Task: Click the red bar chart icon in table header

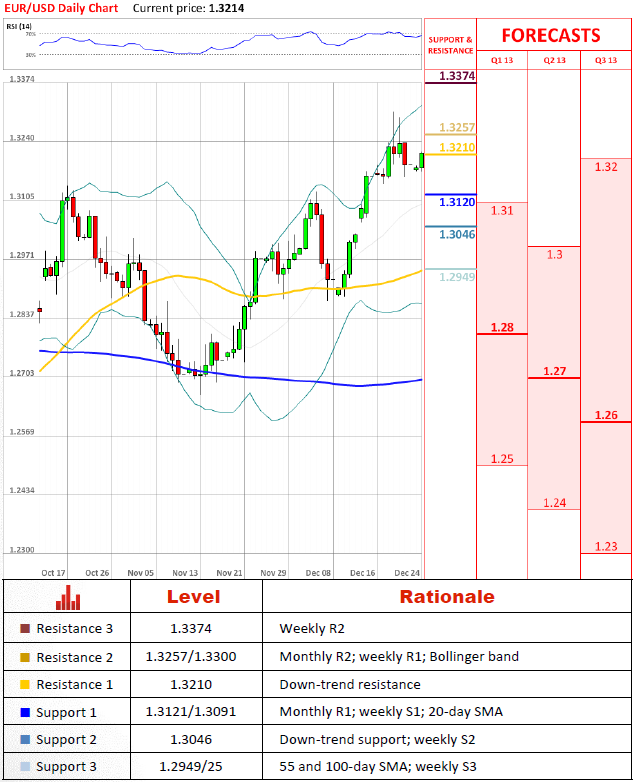Action: click(x=68, y=597)
